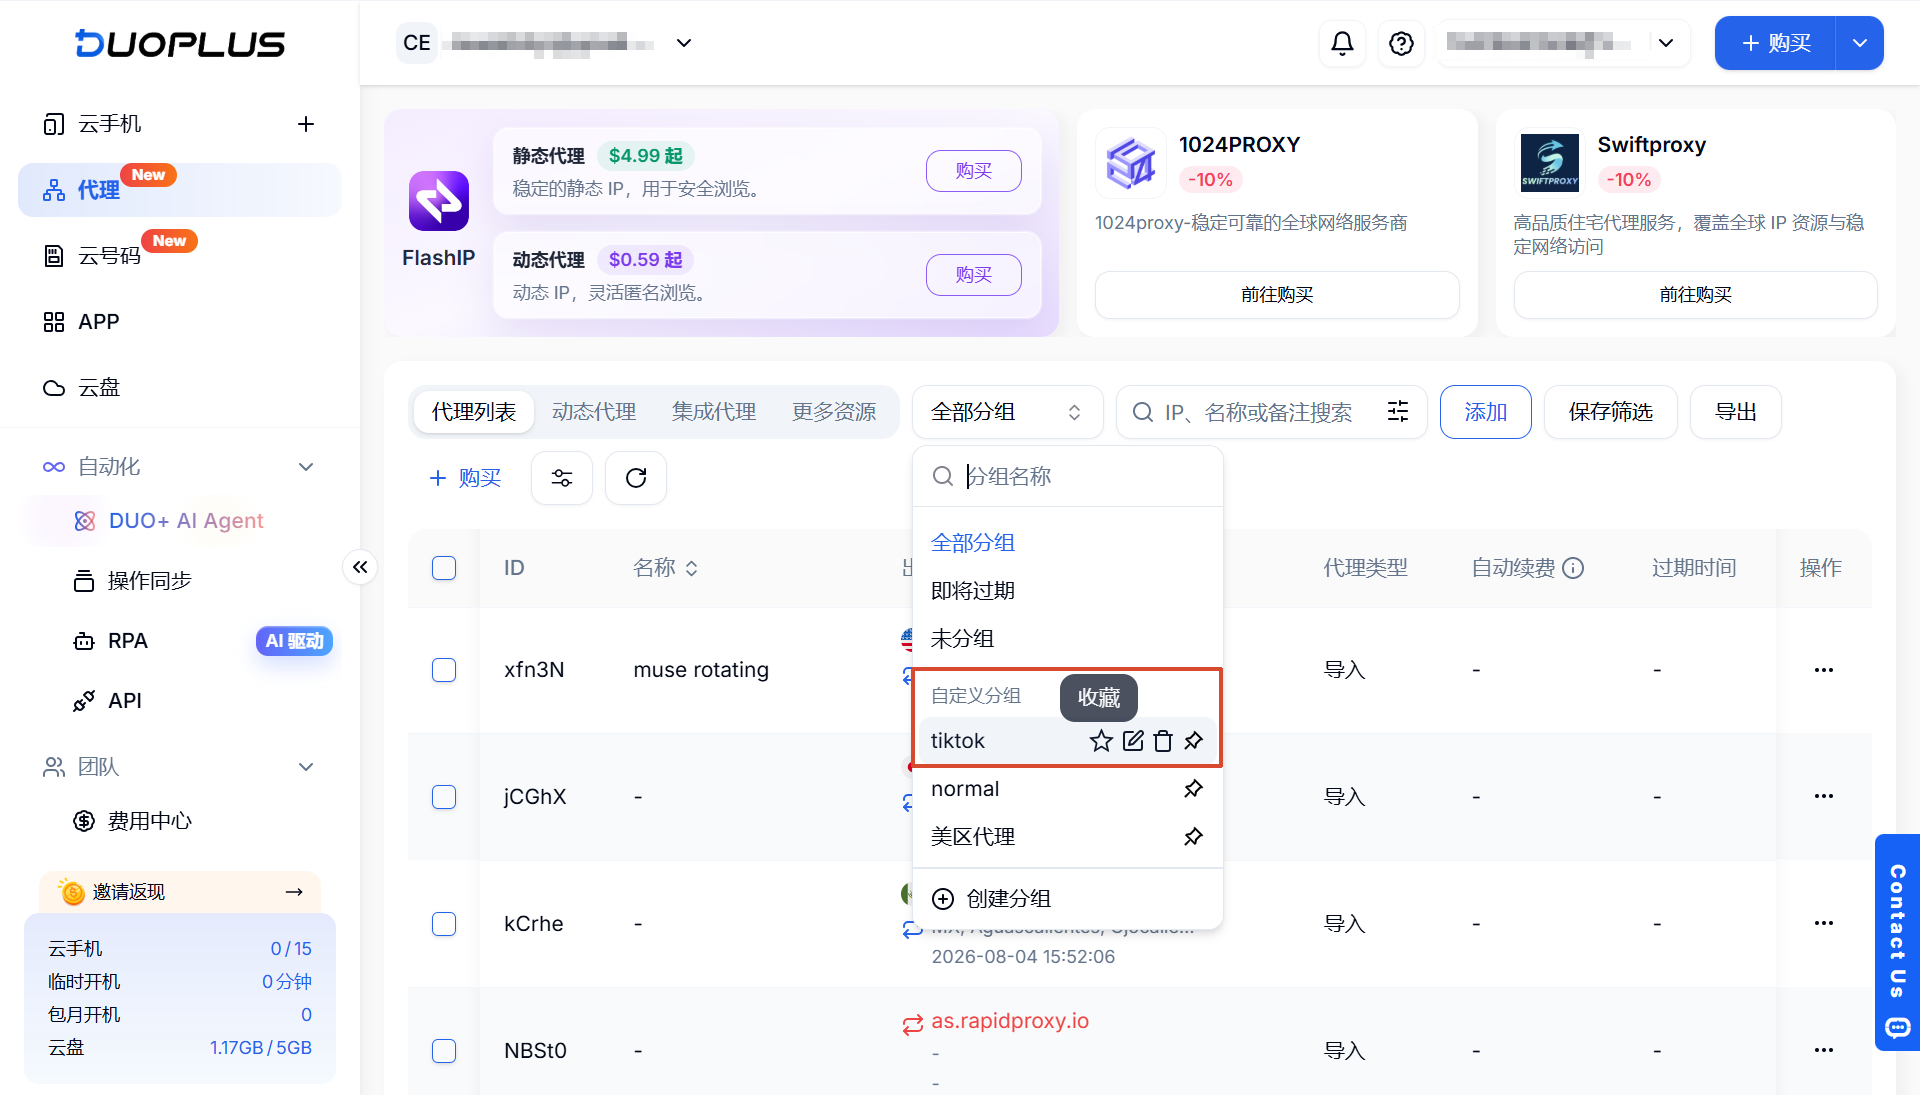1920x1095 pixels.
Task: Open the account dropdown chevron
Action: coord(1666,43)
